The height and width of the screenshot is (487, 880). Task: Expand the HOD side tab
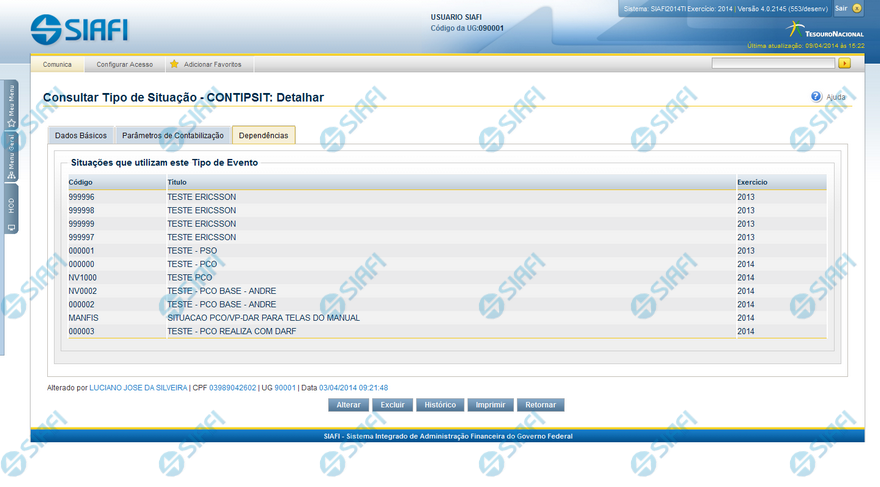click(x=11, y=211)
